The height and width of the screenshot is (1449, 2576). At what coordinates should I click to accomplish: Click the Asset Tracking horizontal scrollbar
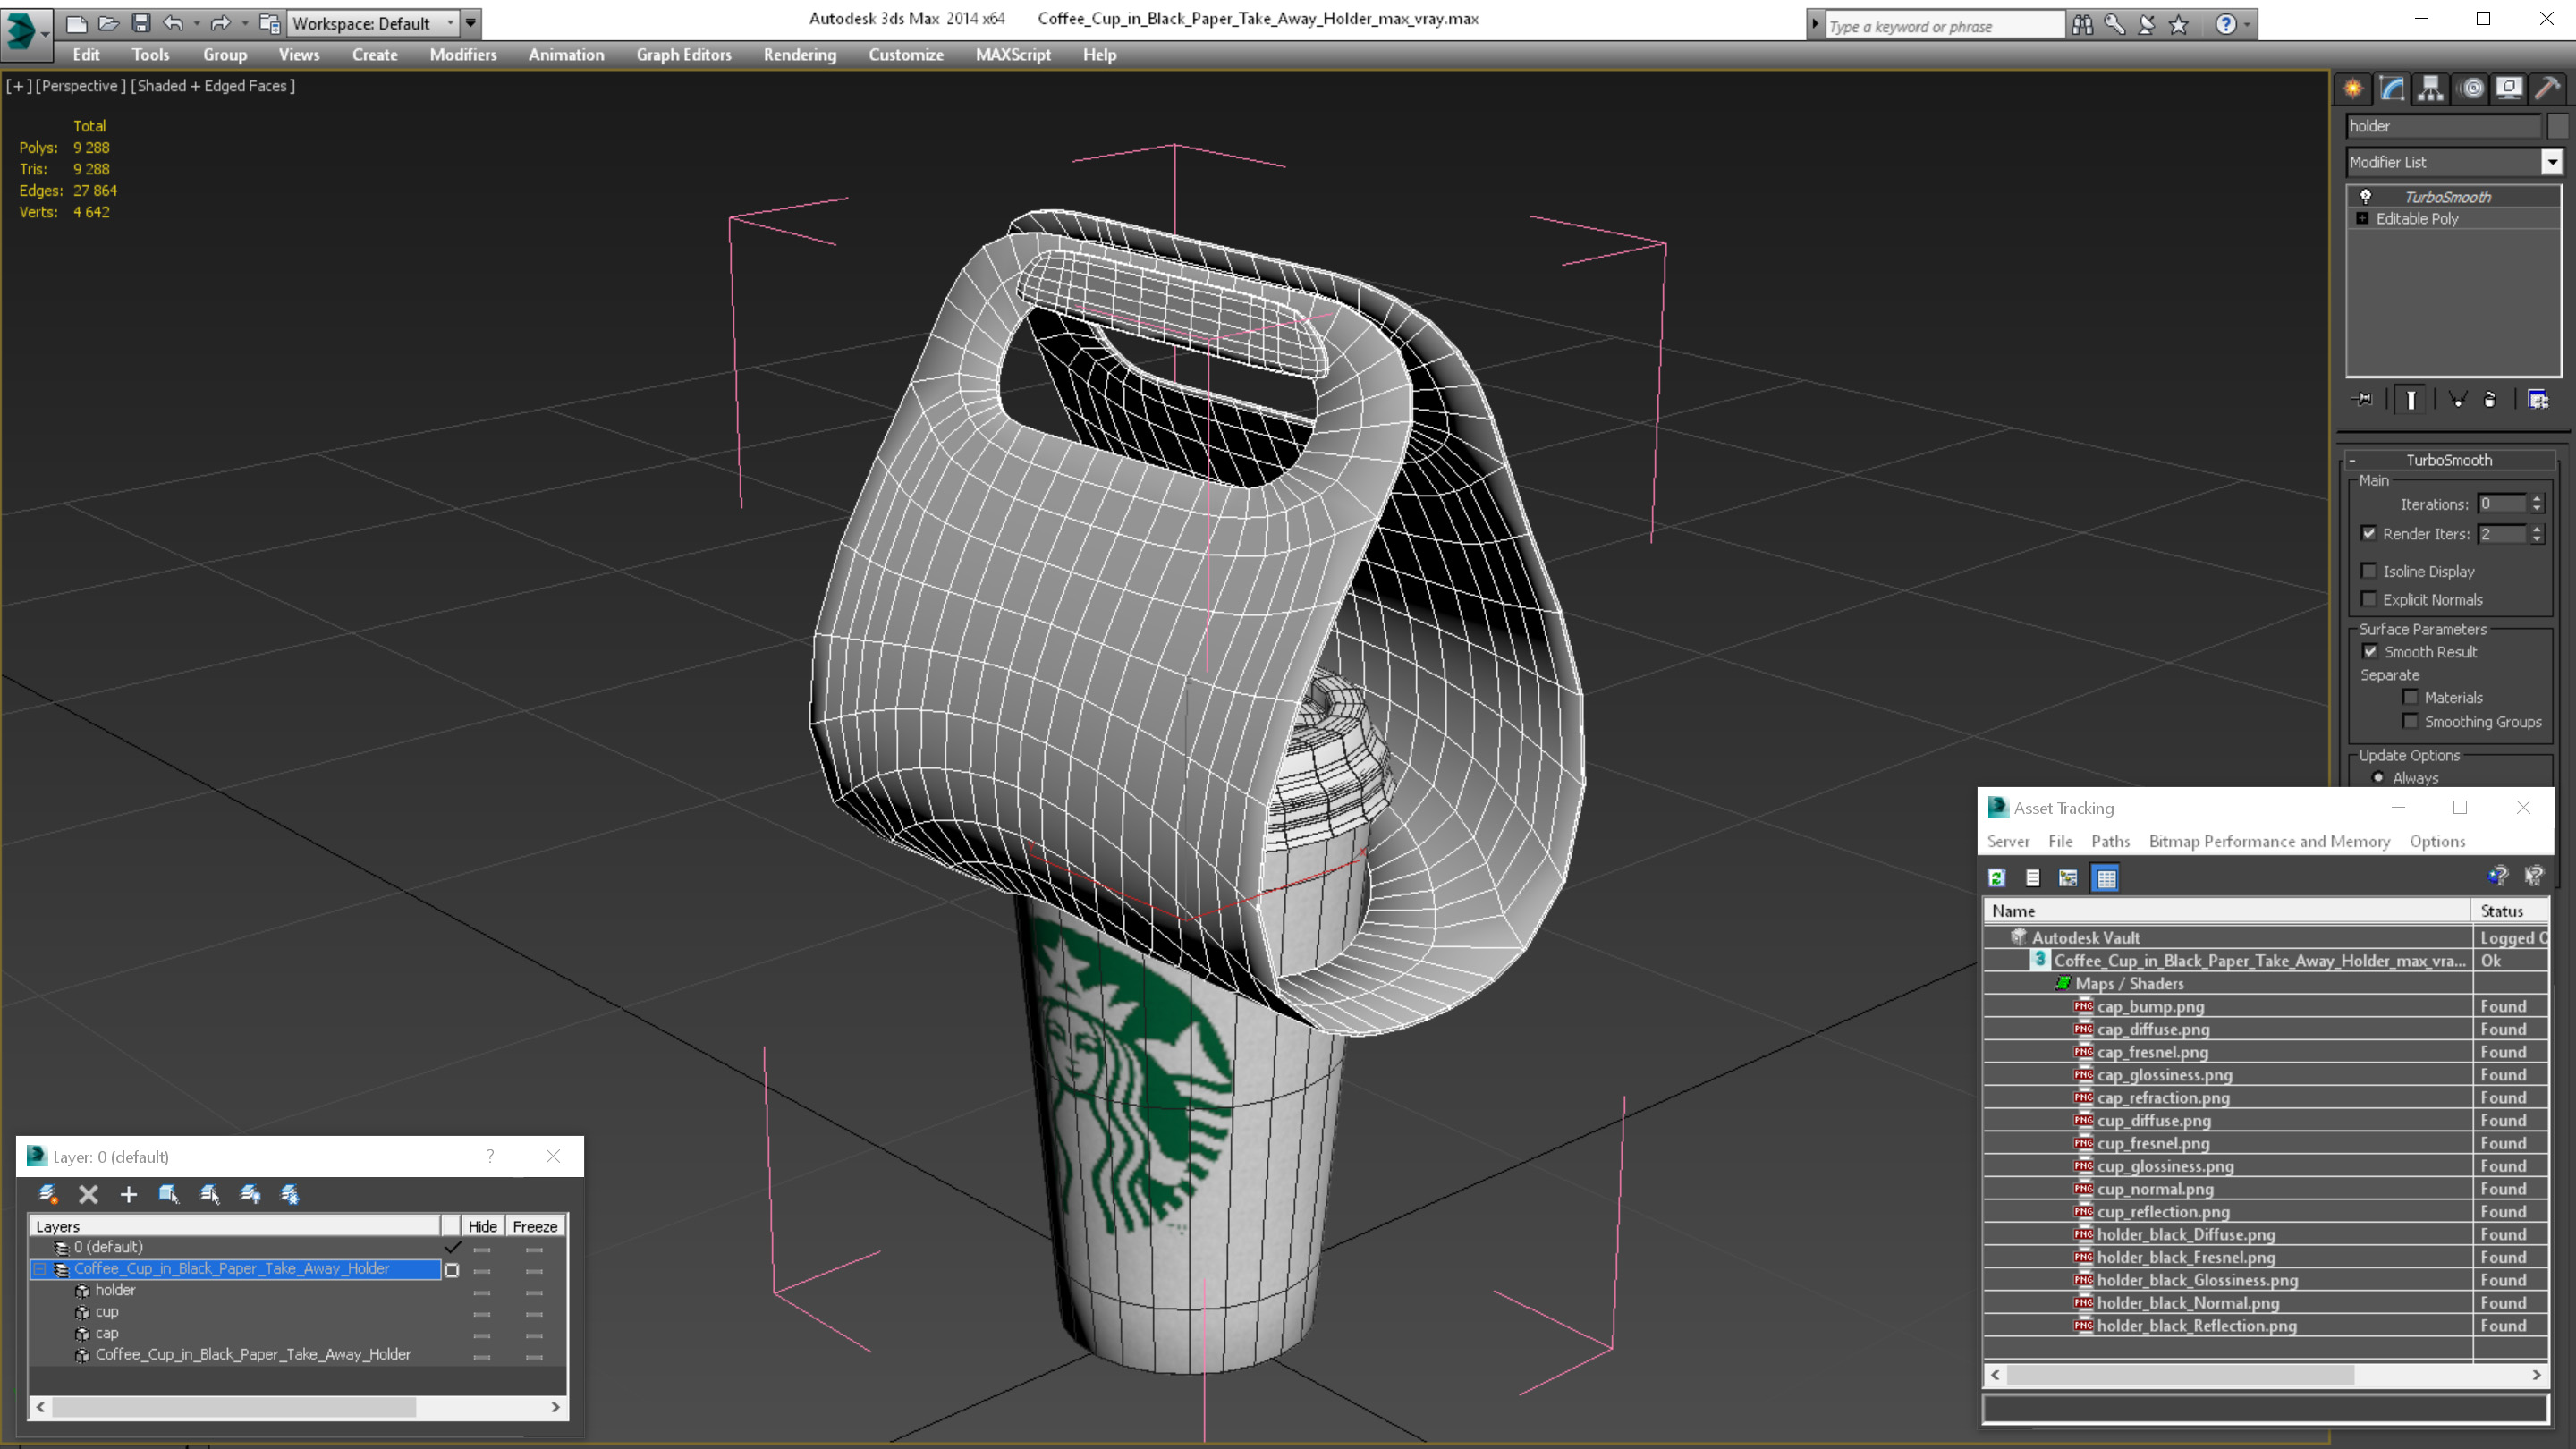coord(2180,1375)
